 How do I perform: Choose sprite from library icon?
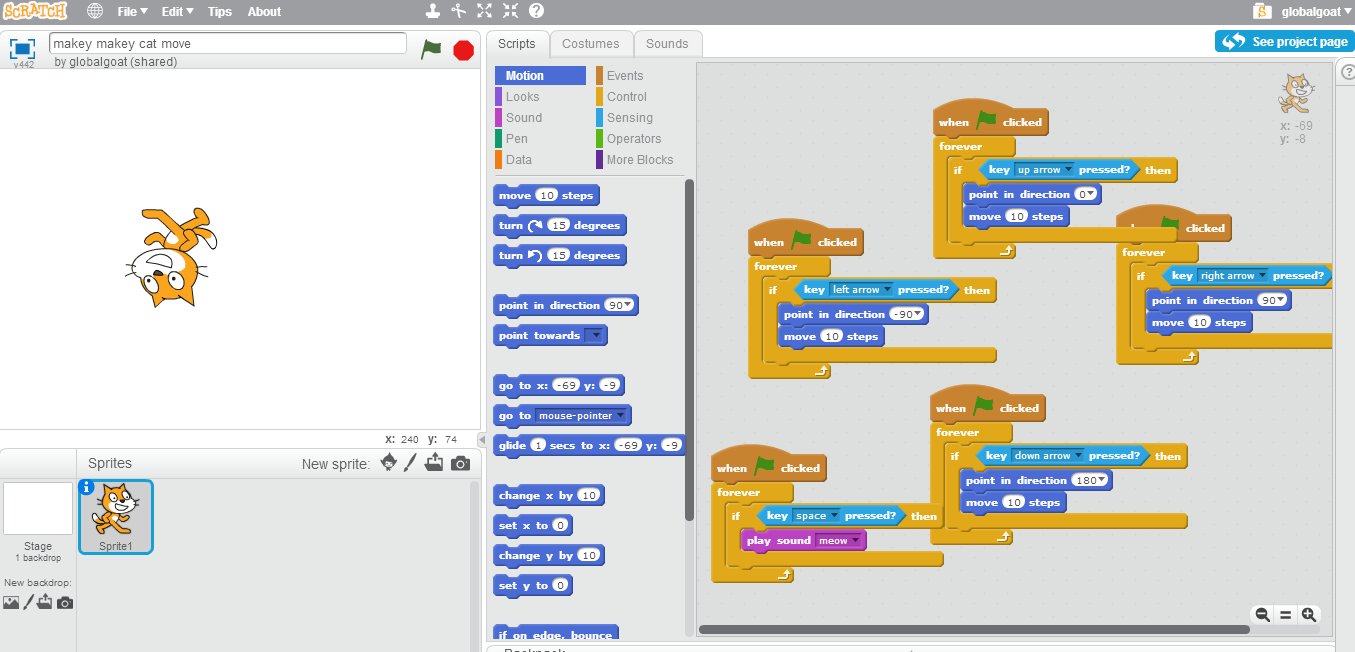[388, 463]
